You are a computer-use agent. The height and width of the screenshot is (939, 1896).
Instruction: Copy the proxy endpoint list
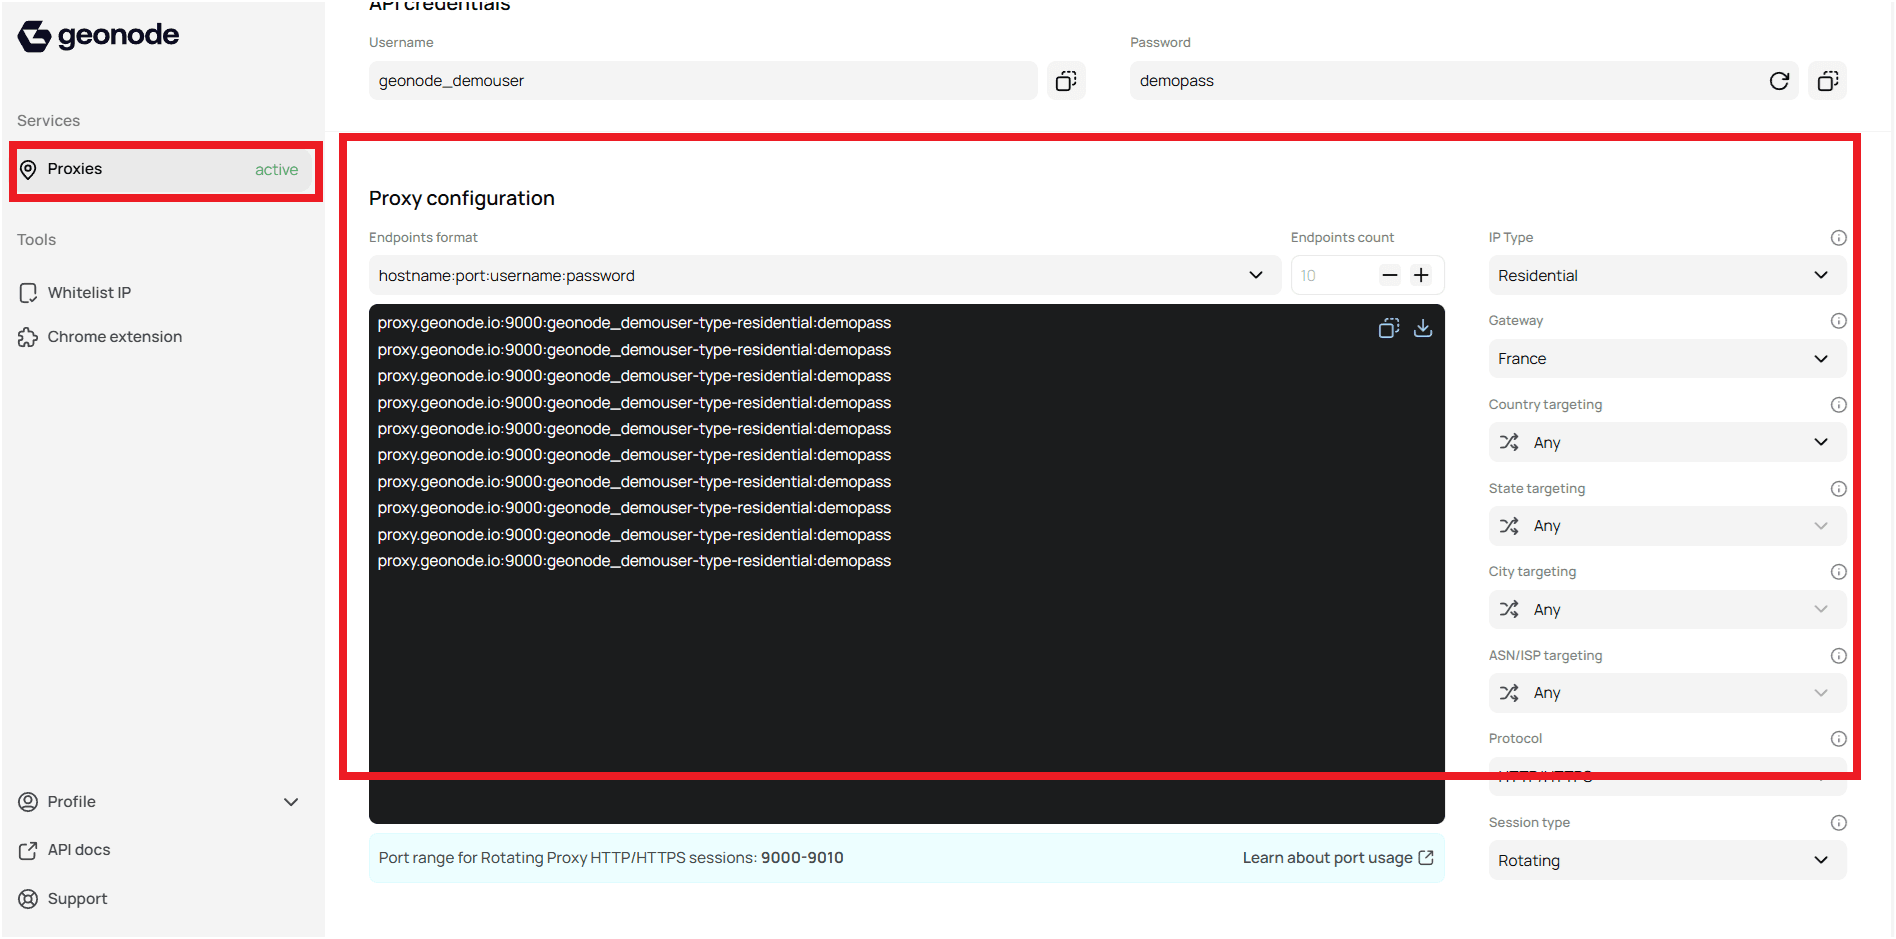[x=1388, y=328]
